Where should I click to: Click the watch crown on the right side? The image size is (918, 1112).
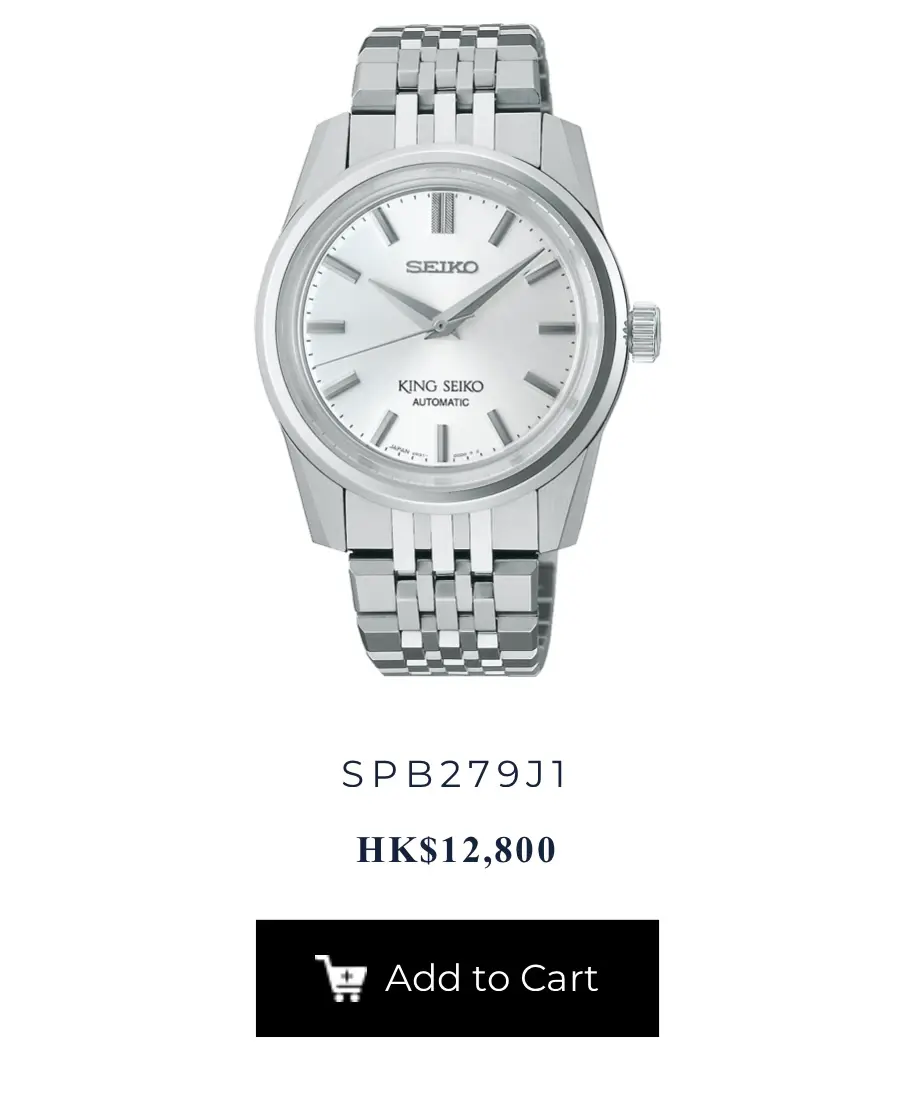(x=645, y=331)
